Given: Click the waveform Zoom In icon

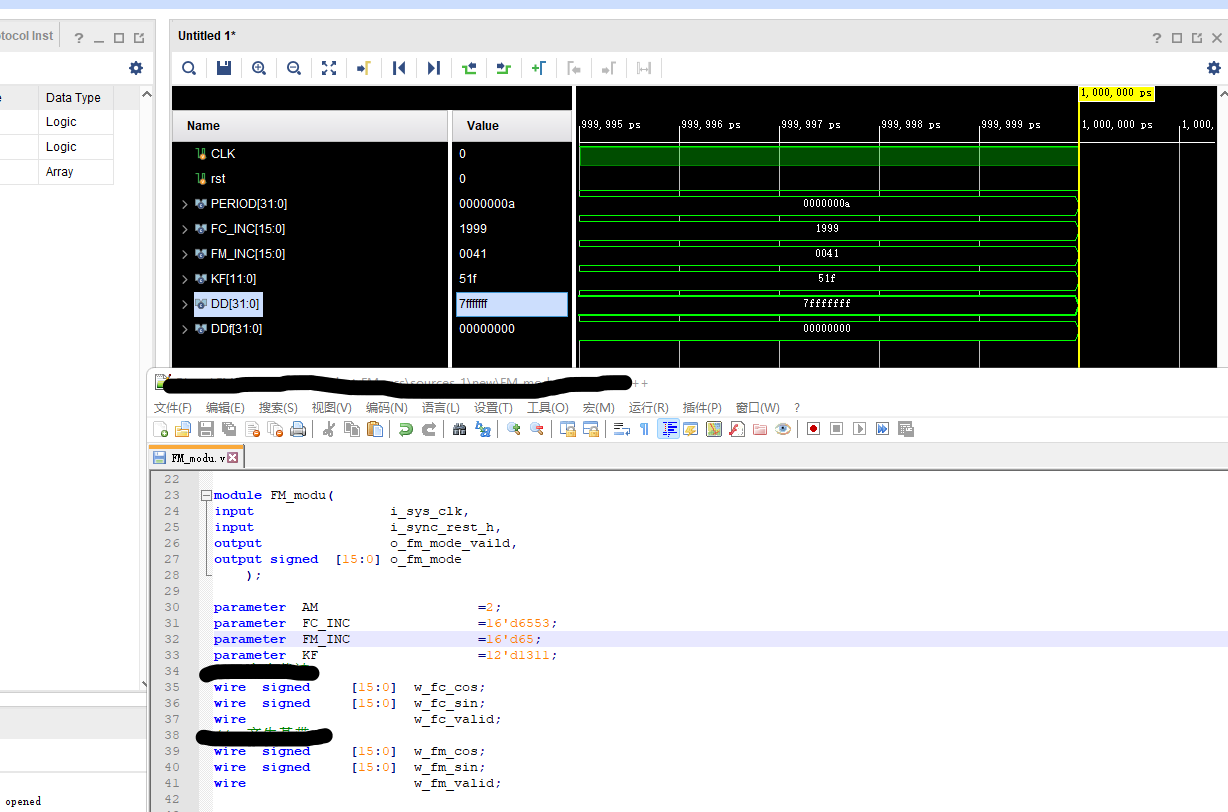Looking at the screenshot, I should coord(259,68).
